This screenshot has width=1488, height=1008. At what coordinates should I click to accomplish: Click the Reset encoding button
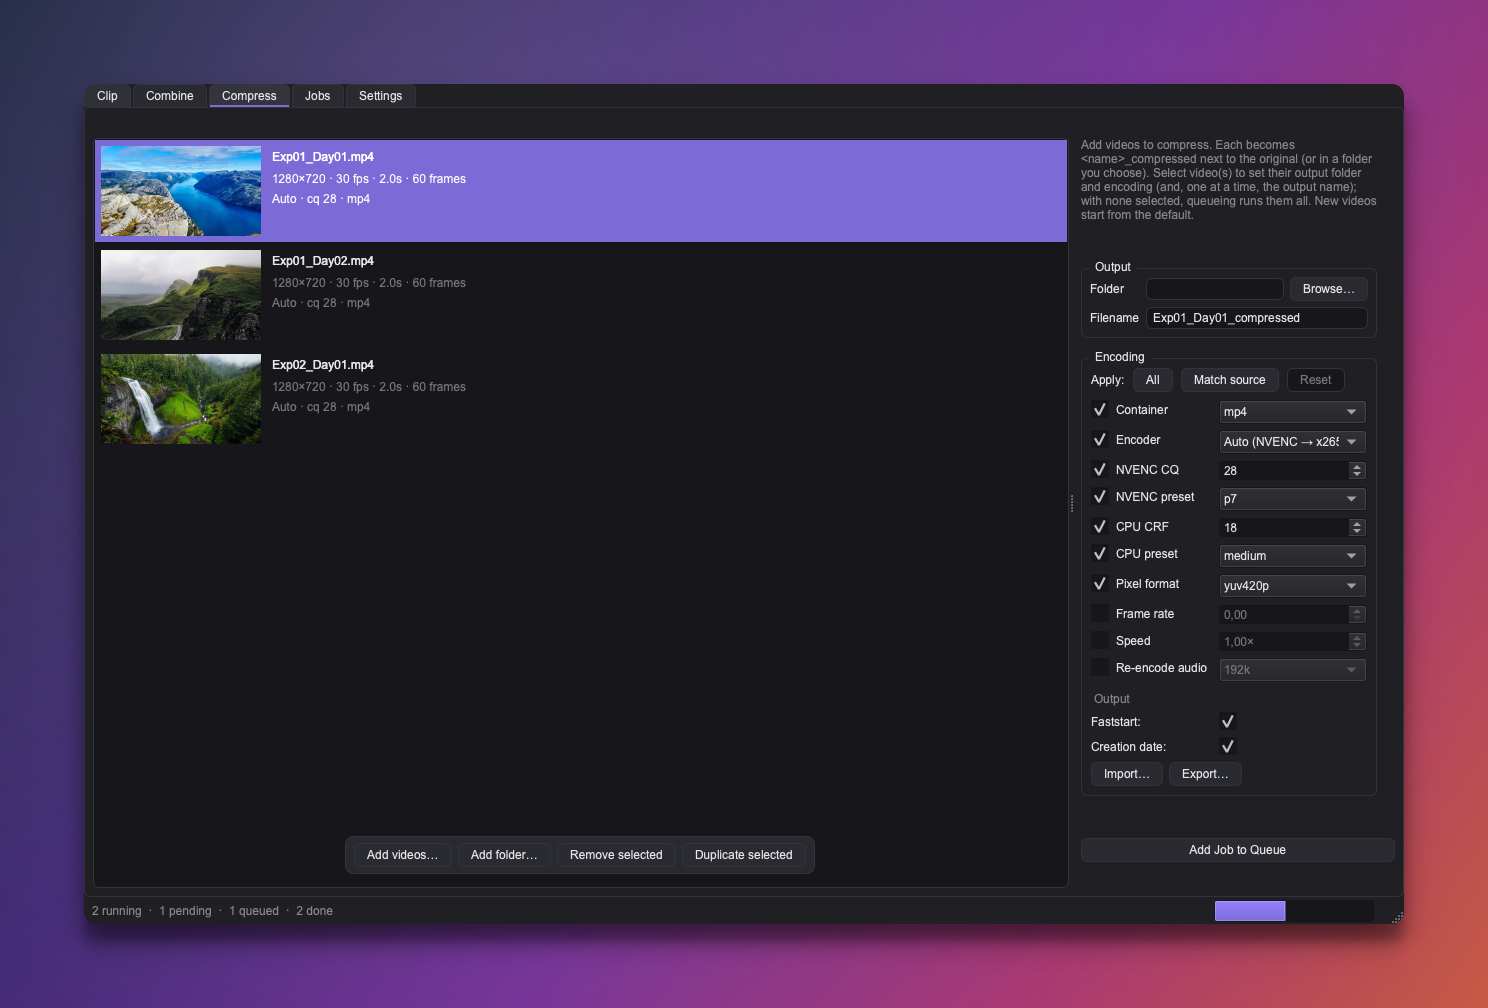tap(1315, 380)
